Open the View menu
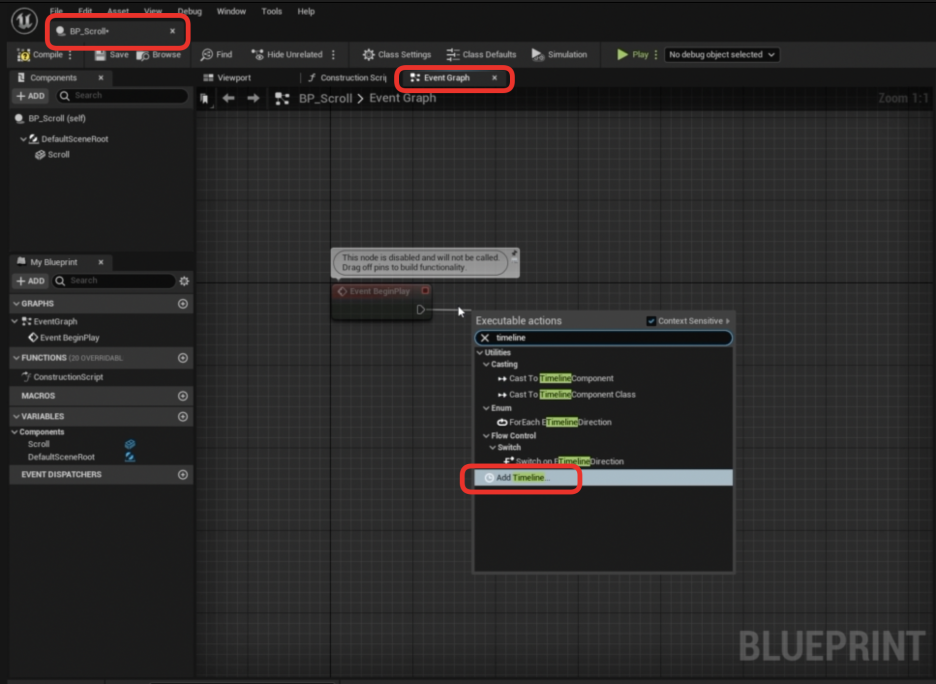Viewport: 936px width, 684px height. pyautogui.click(x=153, y=11)
